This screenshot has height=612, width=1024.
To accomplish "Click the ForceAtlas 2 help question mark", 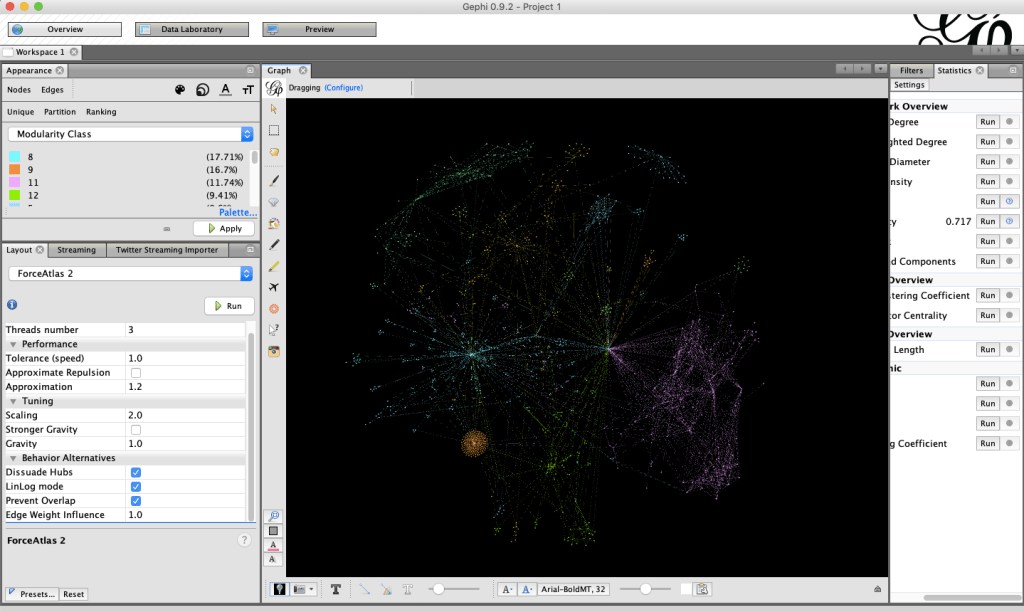I will click(244, 540).
